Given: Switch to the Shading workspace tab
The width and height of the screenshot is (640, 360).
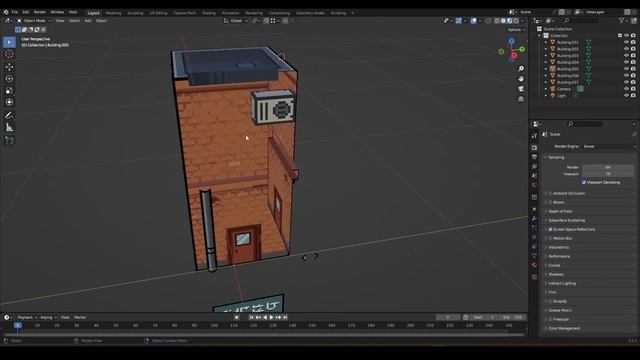Looking at the screenshot, I should [x=209, y=13].
